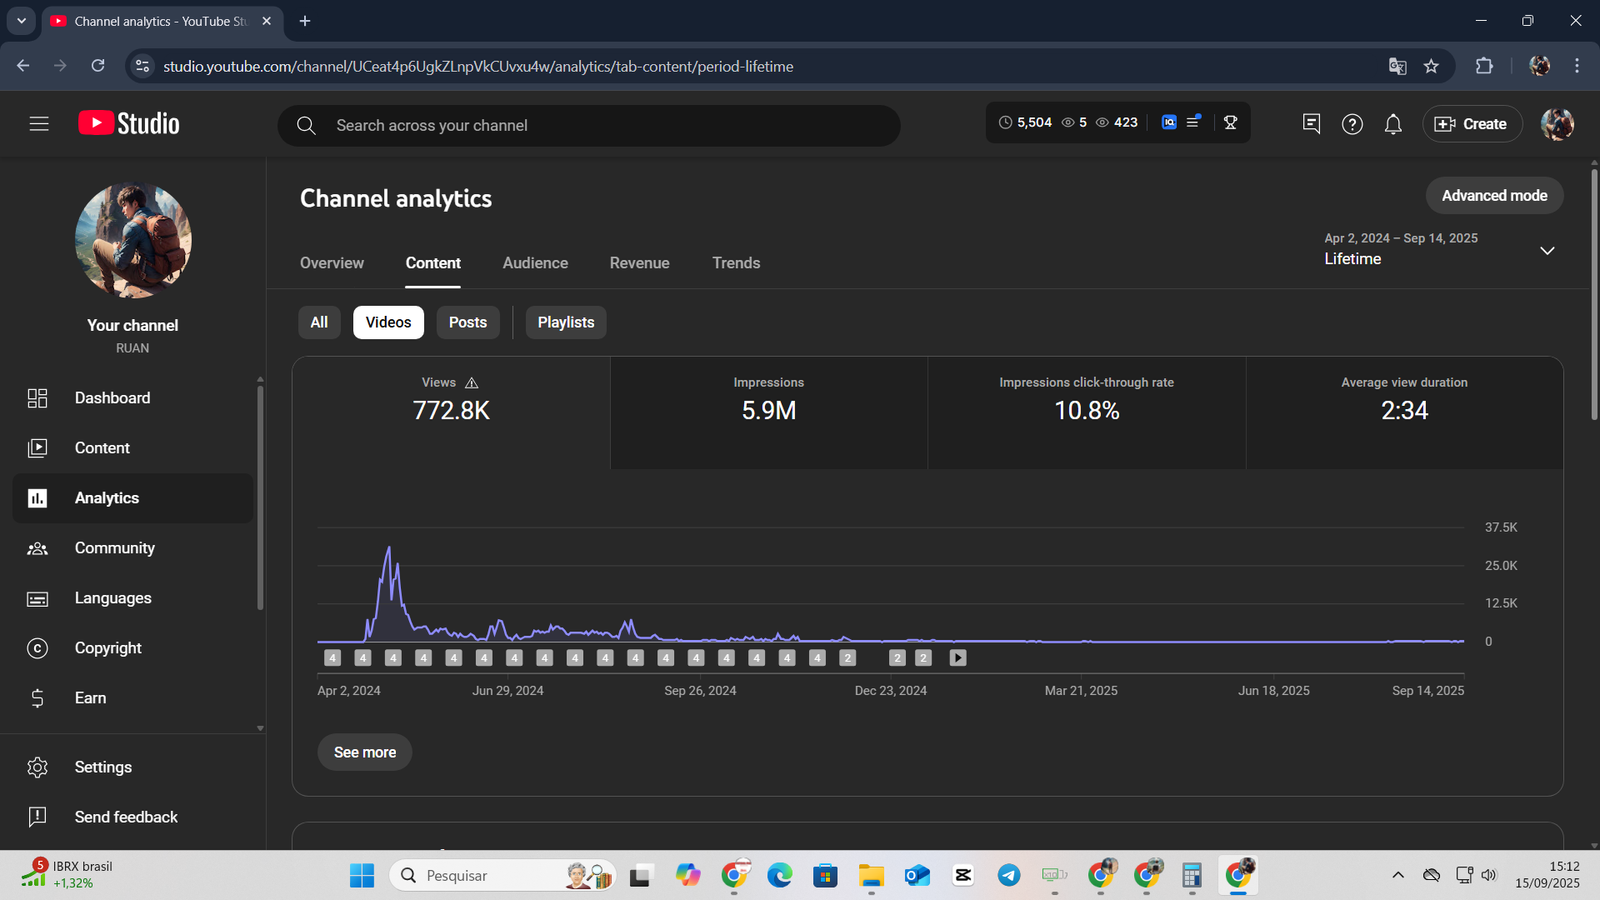
Task: Select the Videos filter chip
Action: tap(388, 322)
